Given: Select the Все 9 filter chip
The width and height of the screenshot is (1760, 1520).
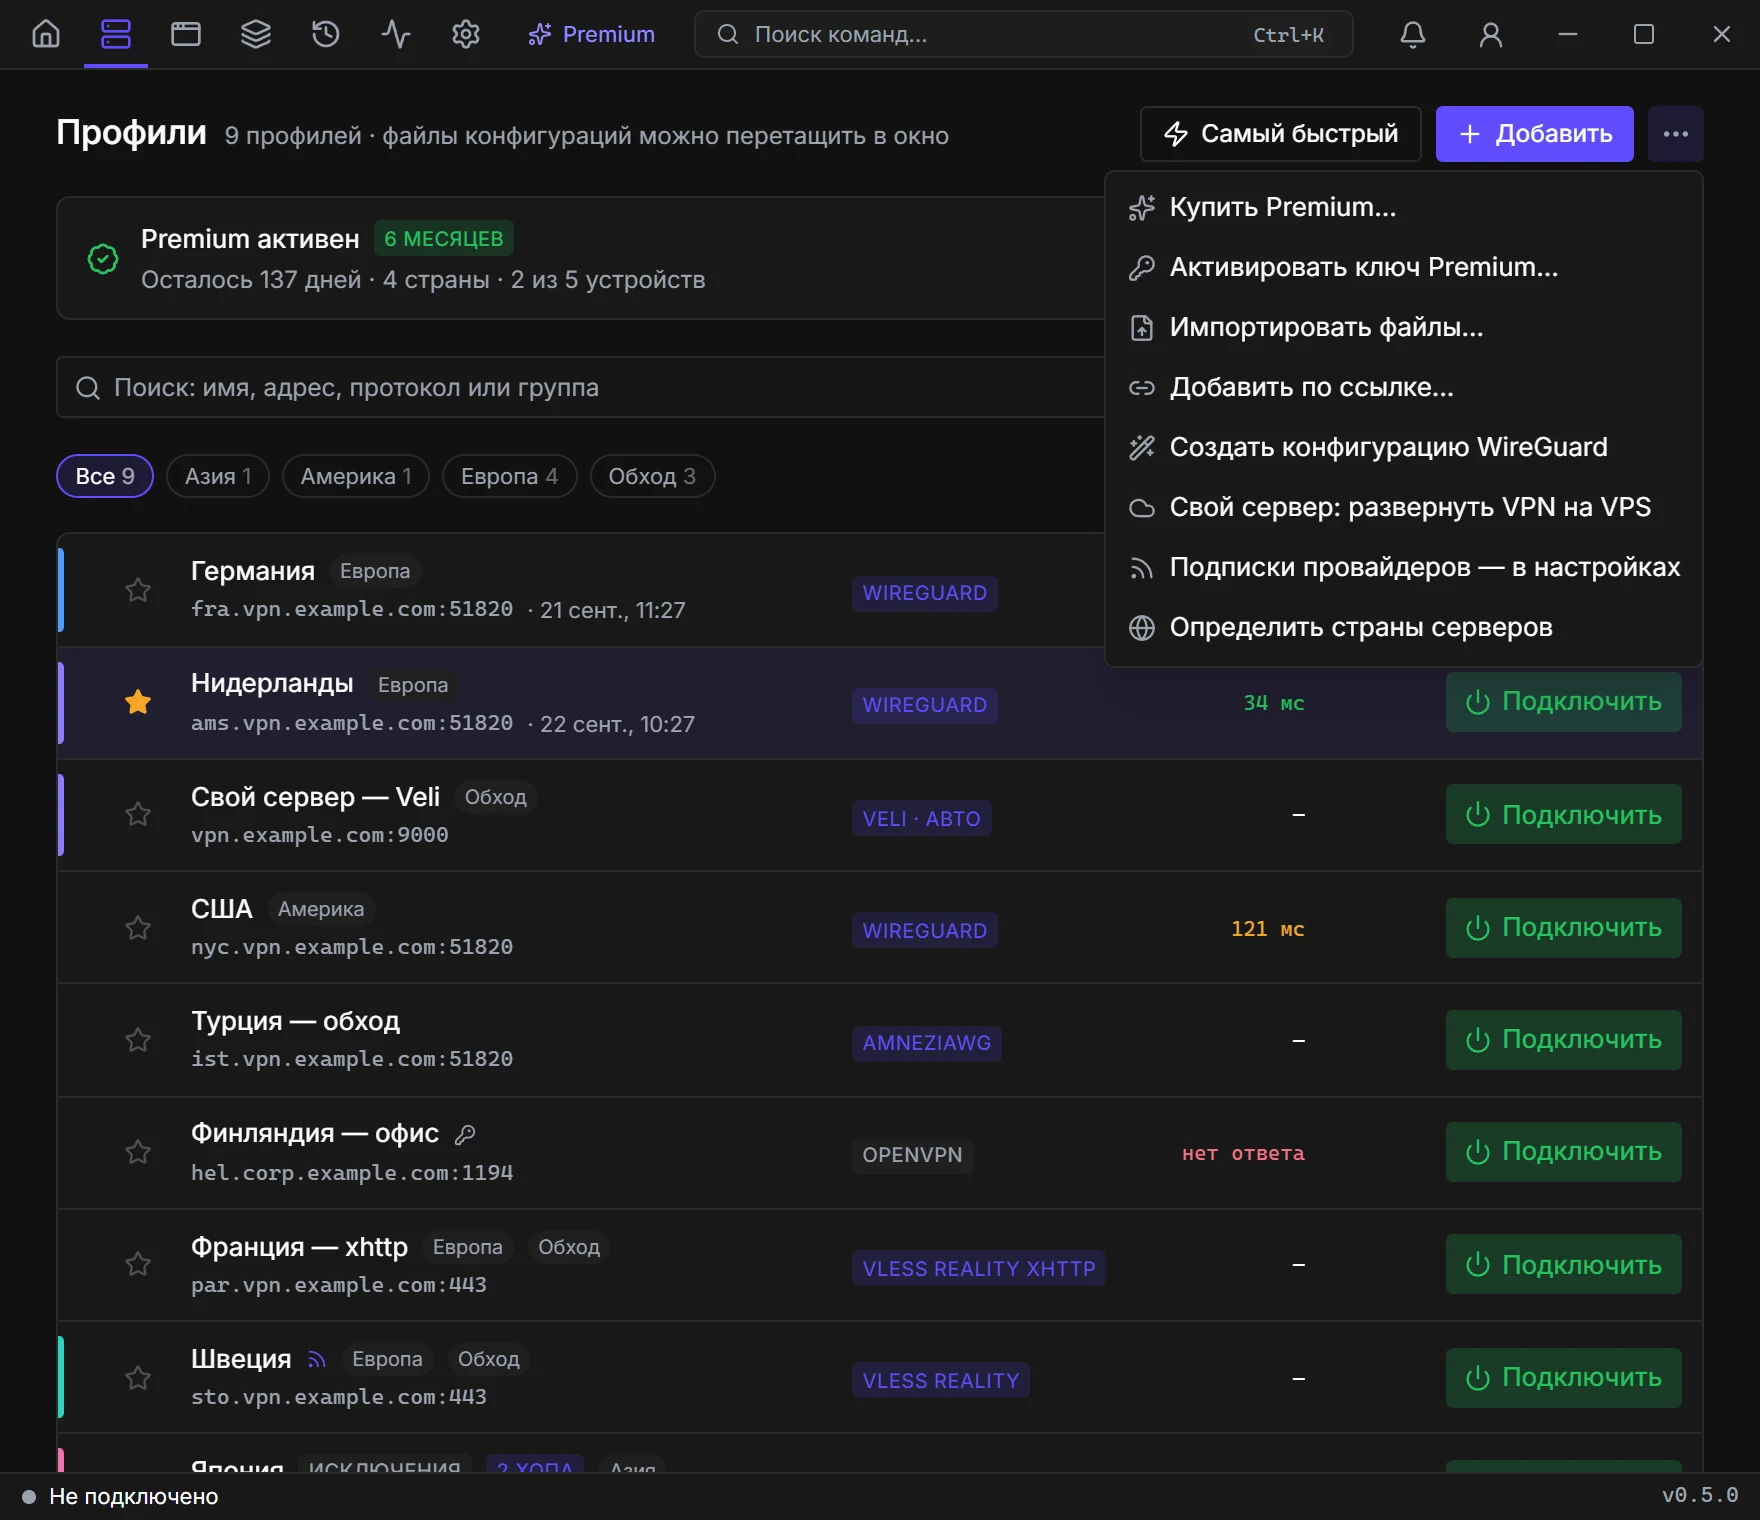Looking at the screenshot, I should tap(105, 476).
